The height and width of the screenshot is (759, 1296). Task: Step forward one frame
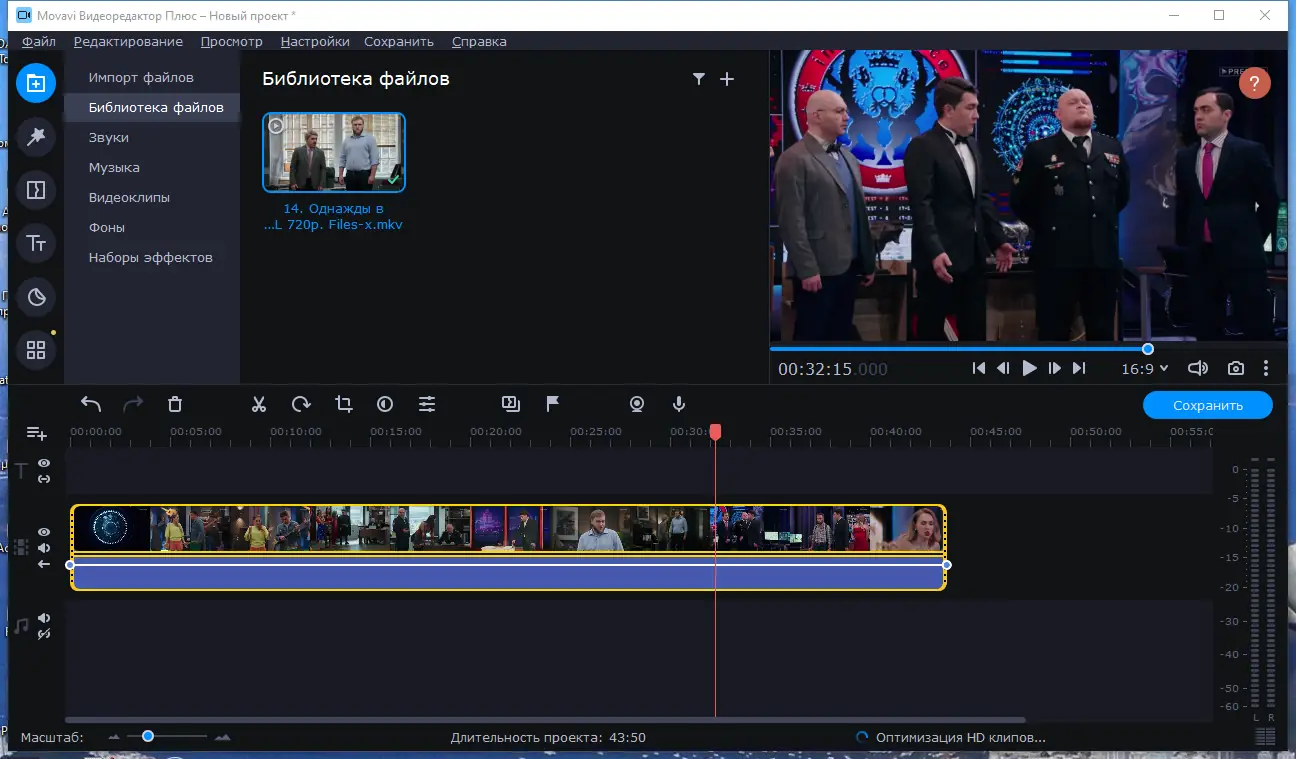pos(1054,368)
